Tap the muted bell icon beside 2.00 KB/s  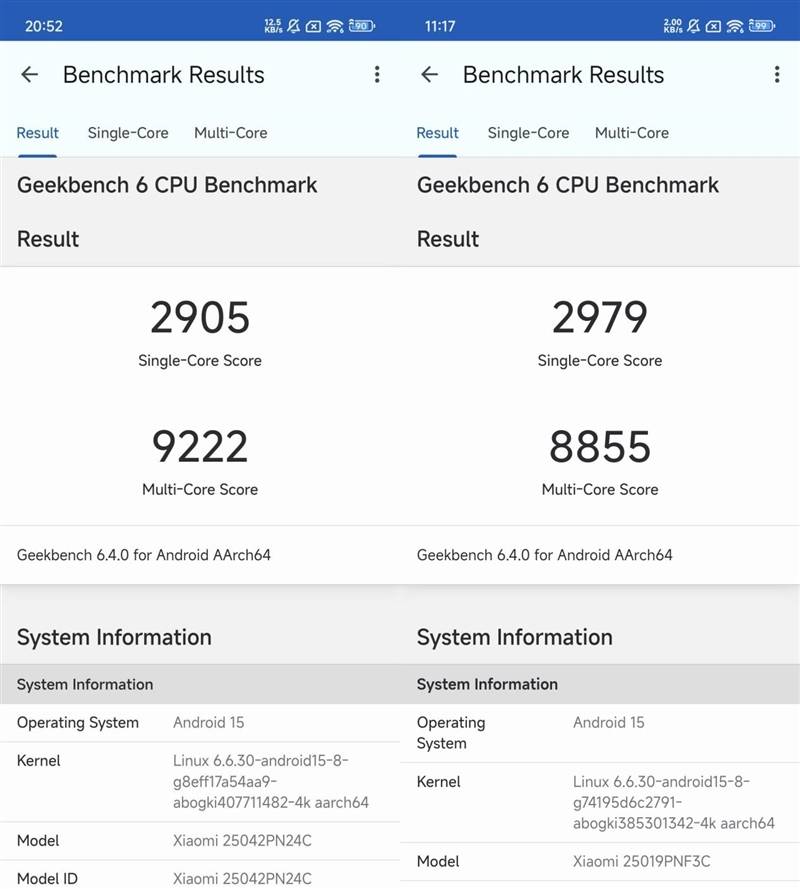(x=693, y=26)
